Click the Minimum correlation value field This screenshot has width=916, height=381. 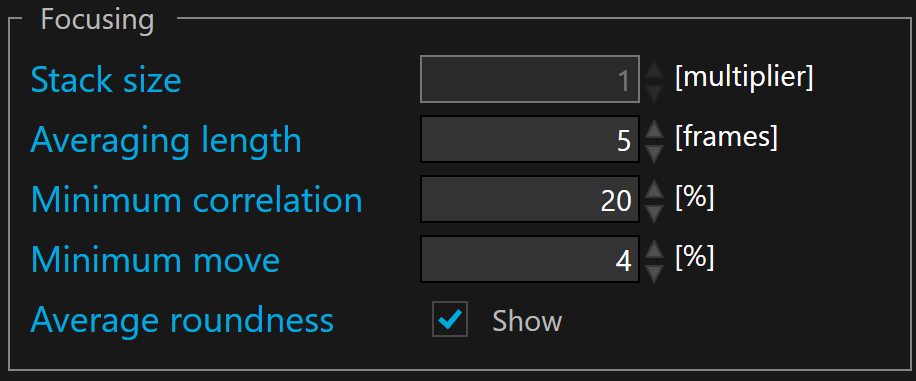(x=530, y=199)
